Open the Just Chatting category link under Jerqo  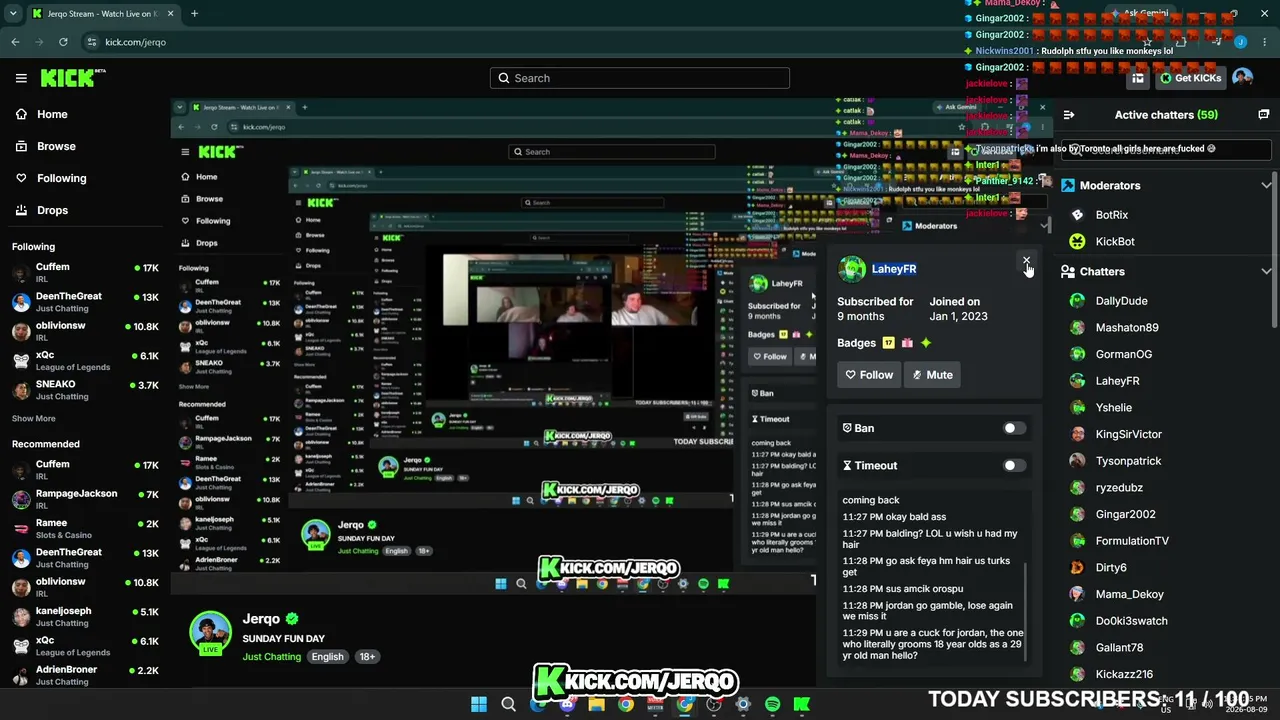[x=271, y=657]
